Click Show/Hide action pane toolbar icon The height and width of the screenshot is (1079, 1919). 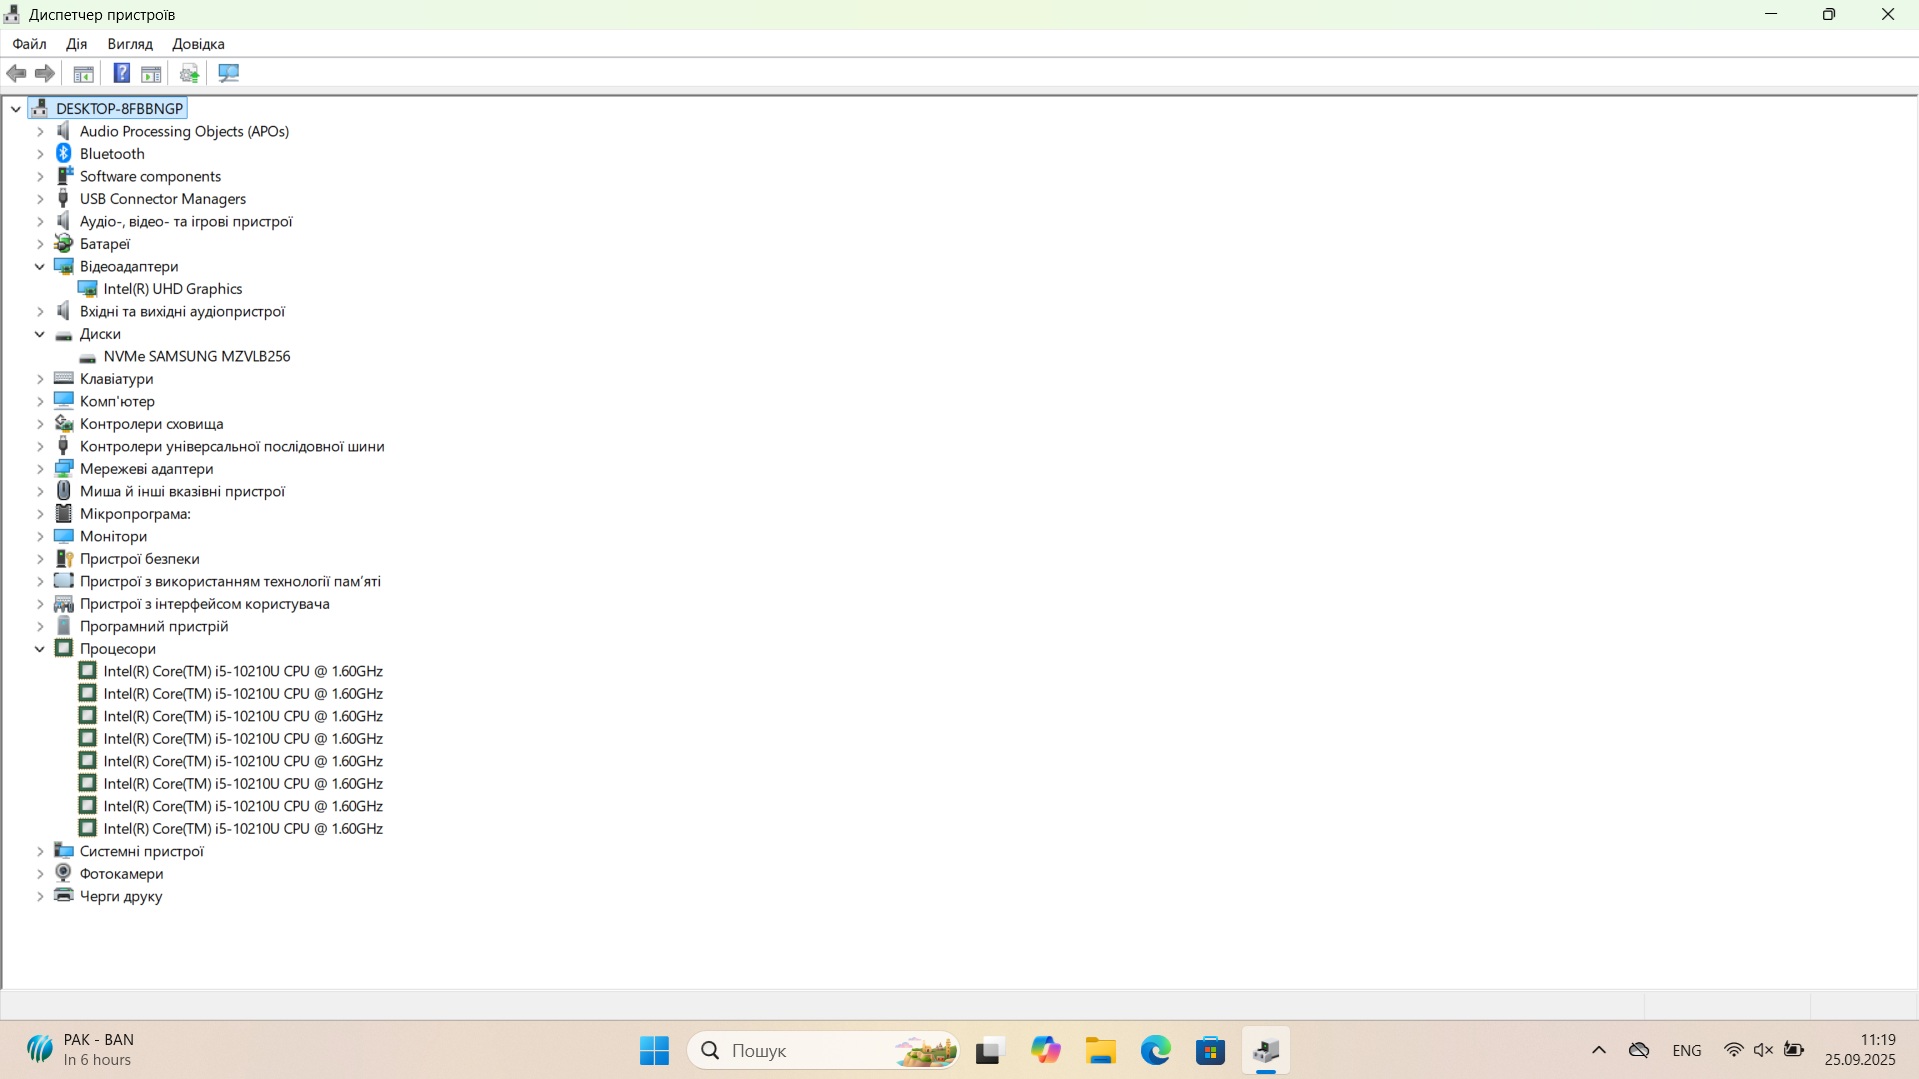pos(151,73)
